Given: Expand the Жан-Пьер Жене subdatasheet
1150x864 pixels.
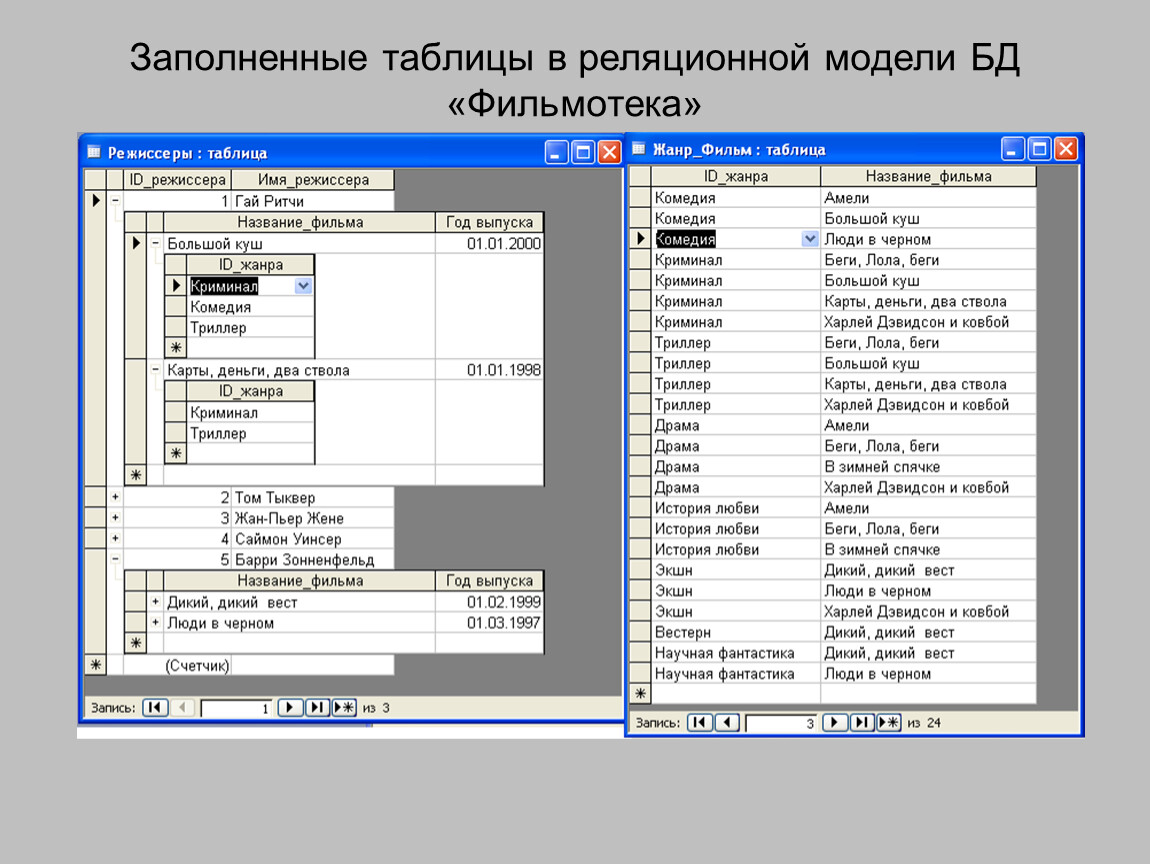Looking at the screenshot, I should tap(115, 518).
